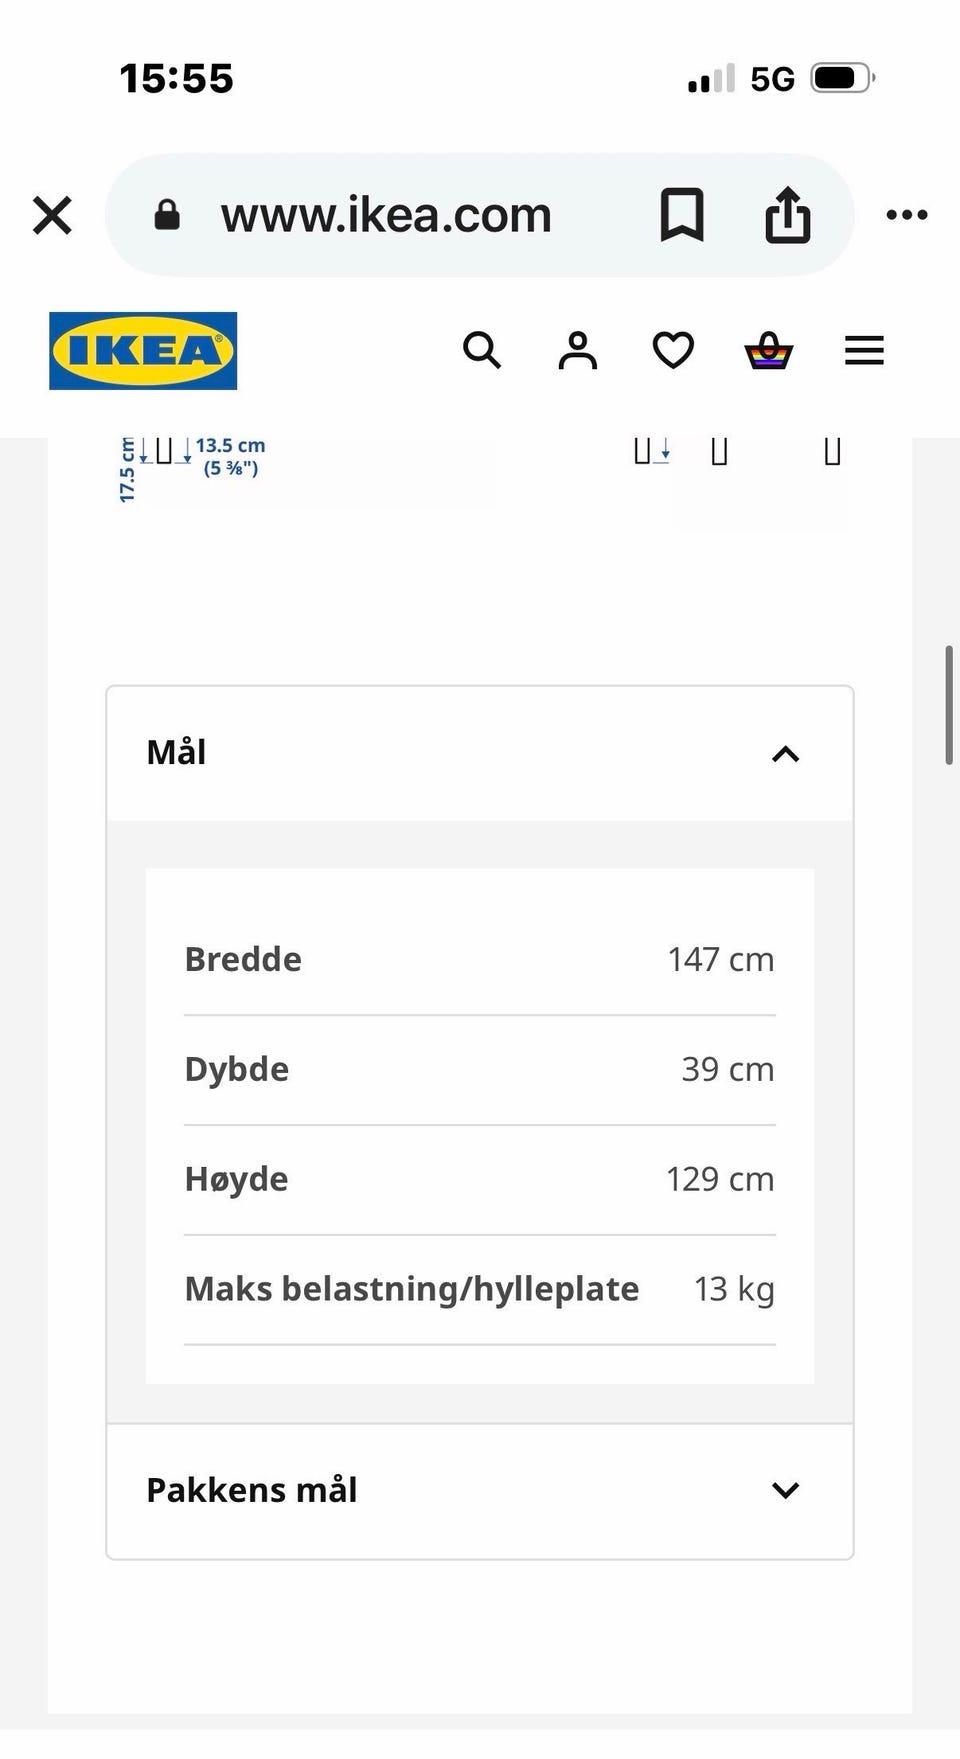Click the page scrollbar thumb
This screenshot has width=960, height=1759.
point(949,705)
